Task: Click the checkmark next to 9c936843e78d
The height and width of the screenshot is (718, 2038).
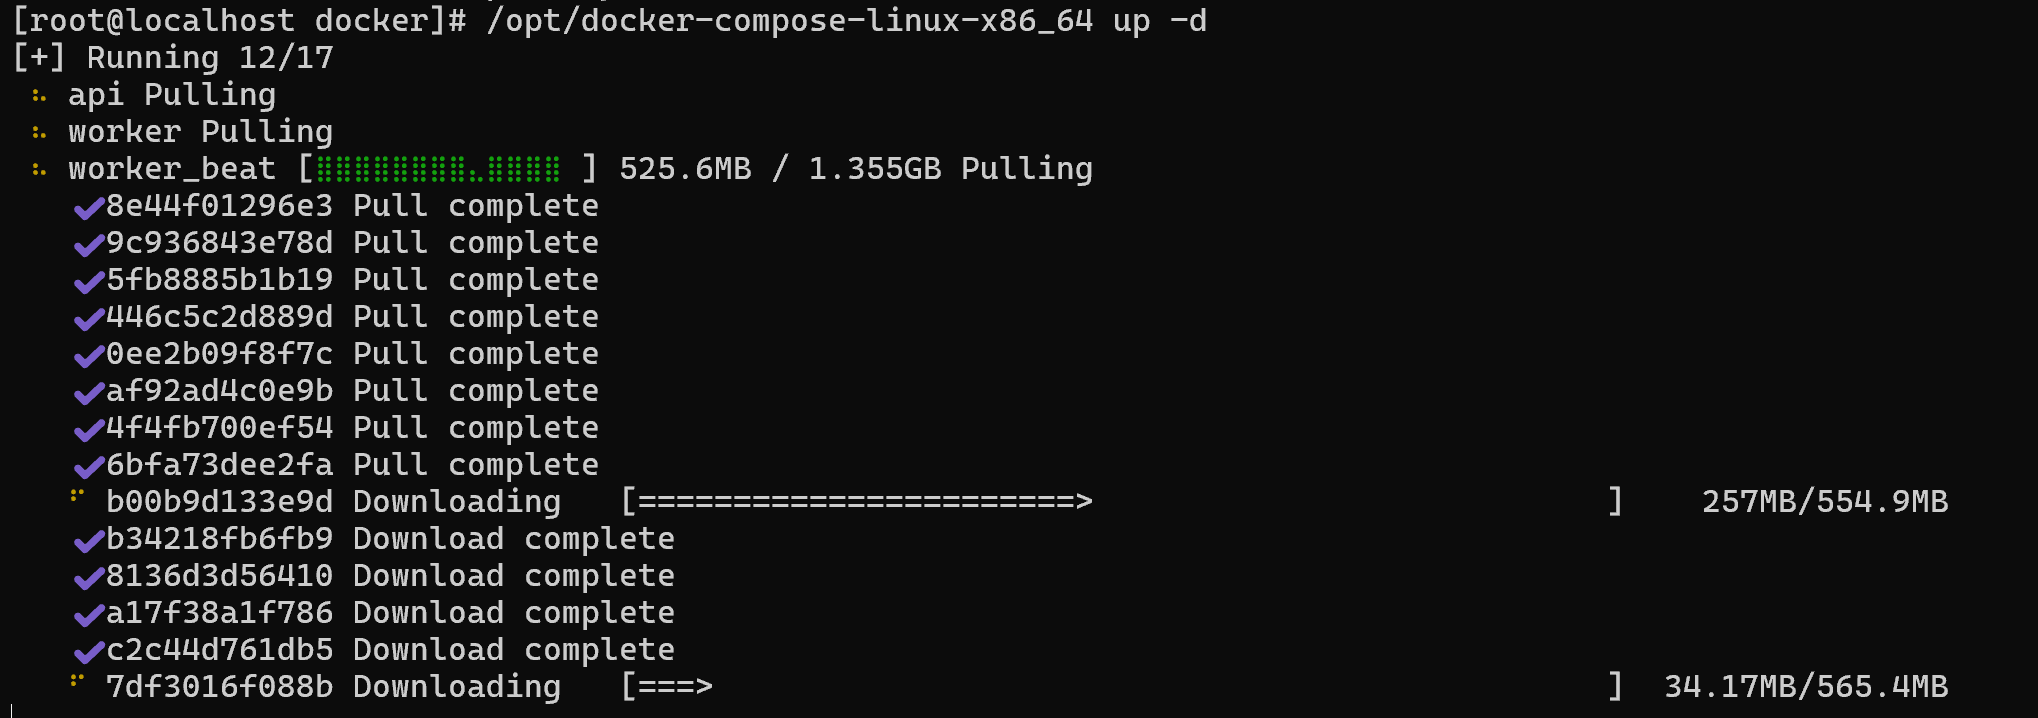Action: [89, 245]
